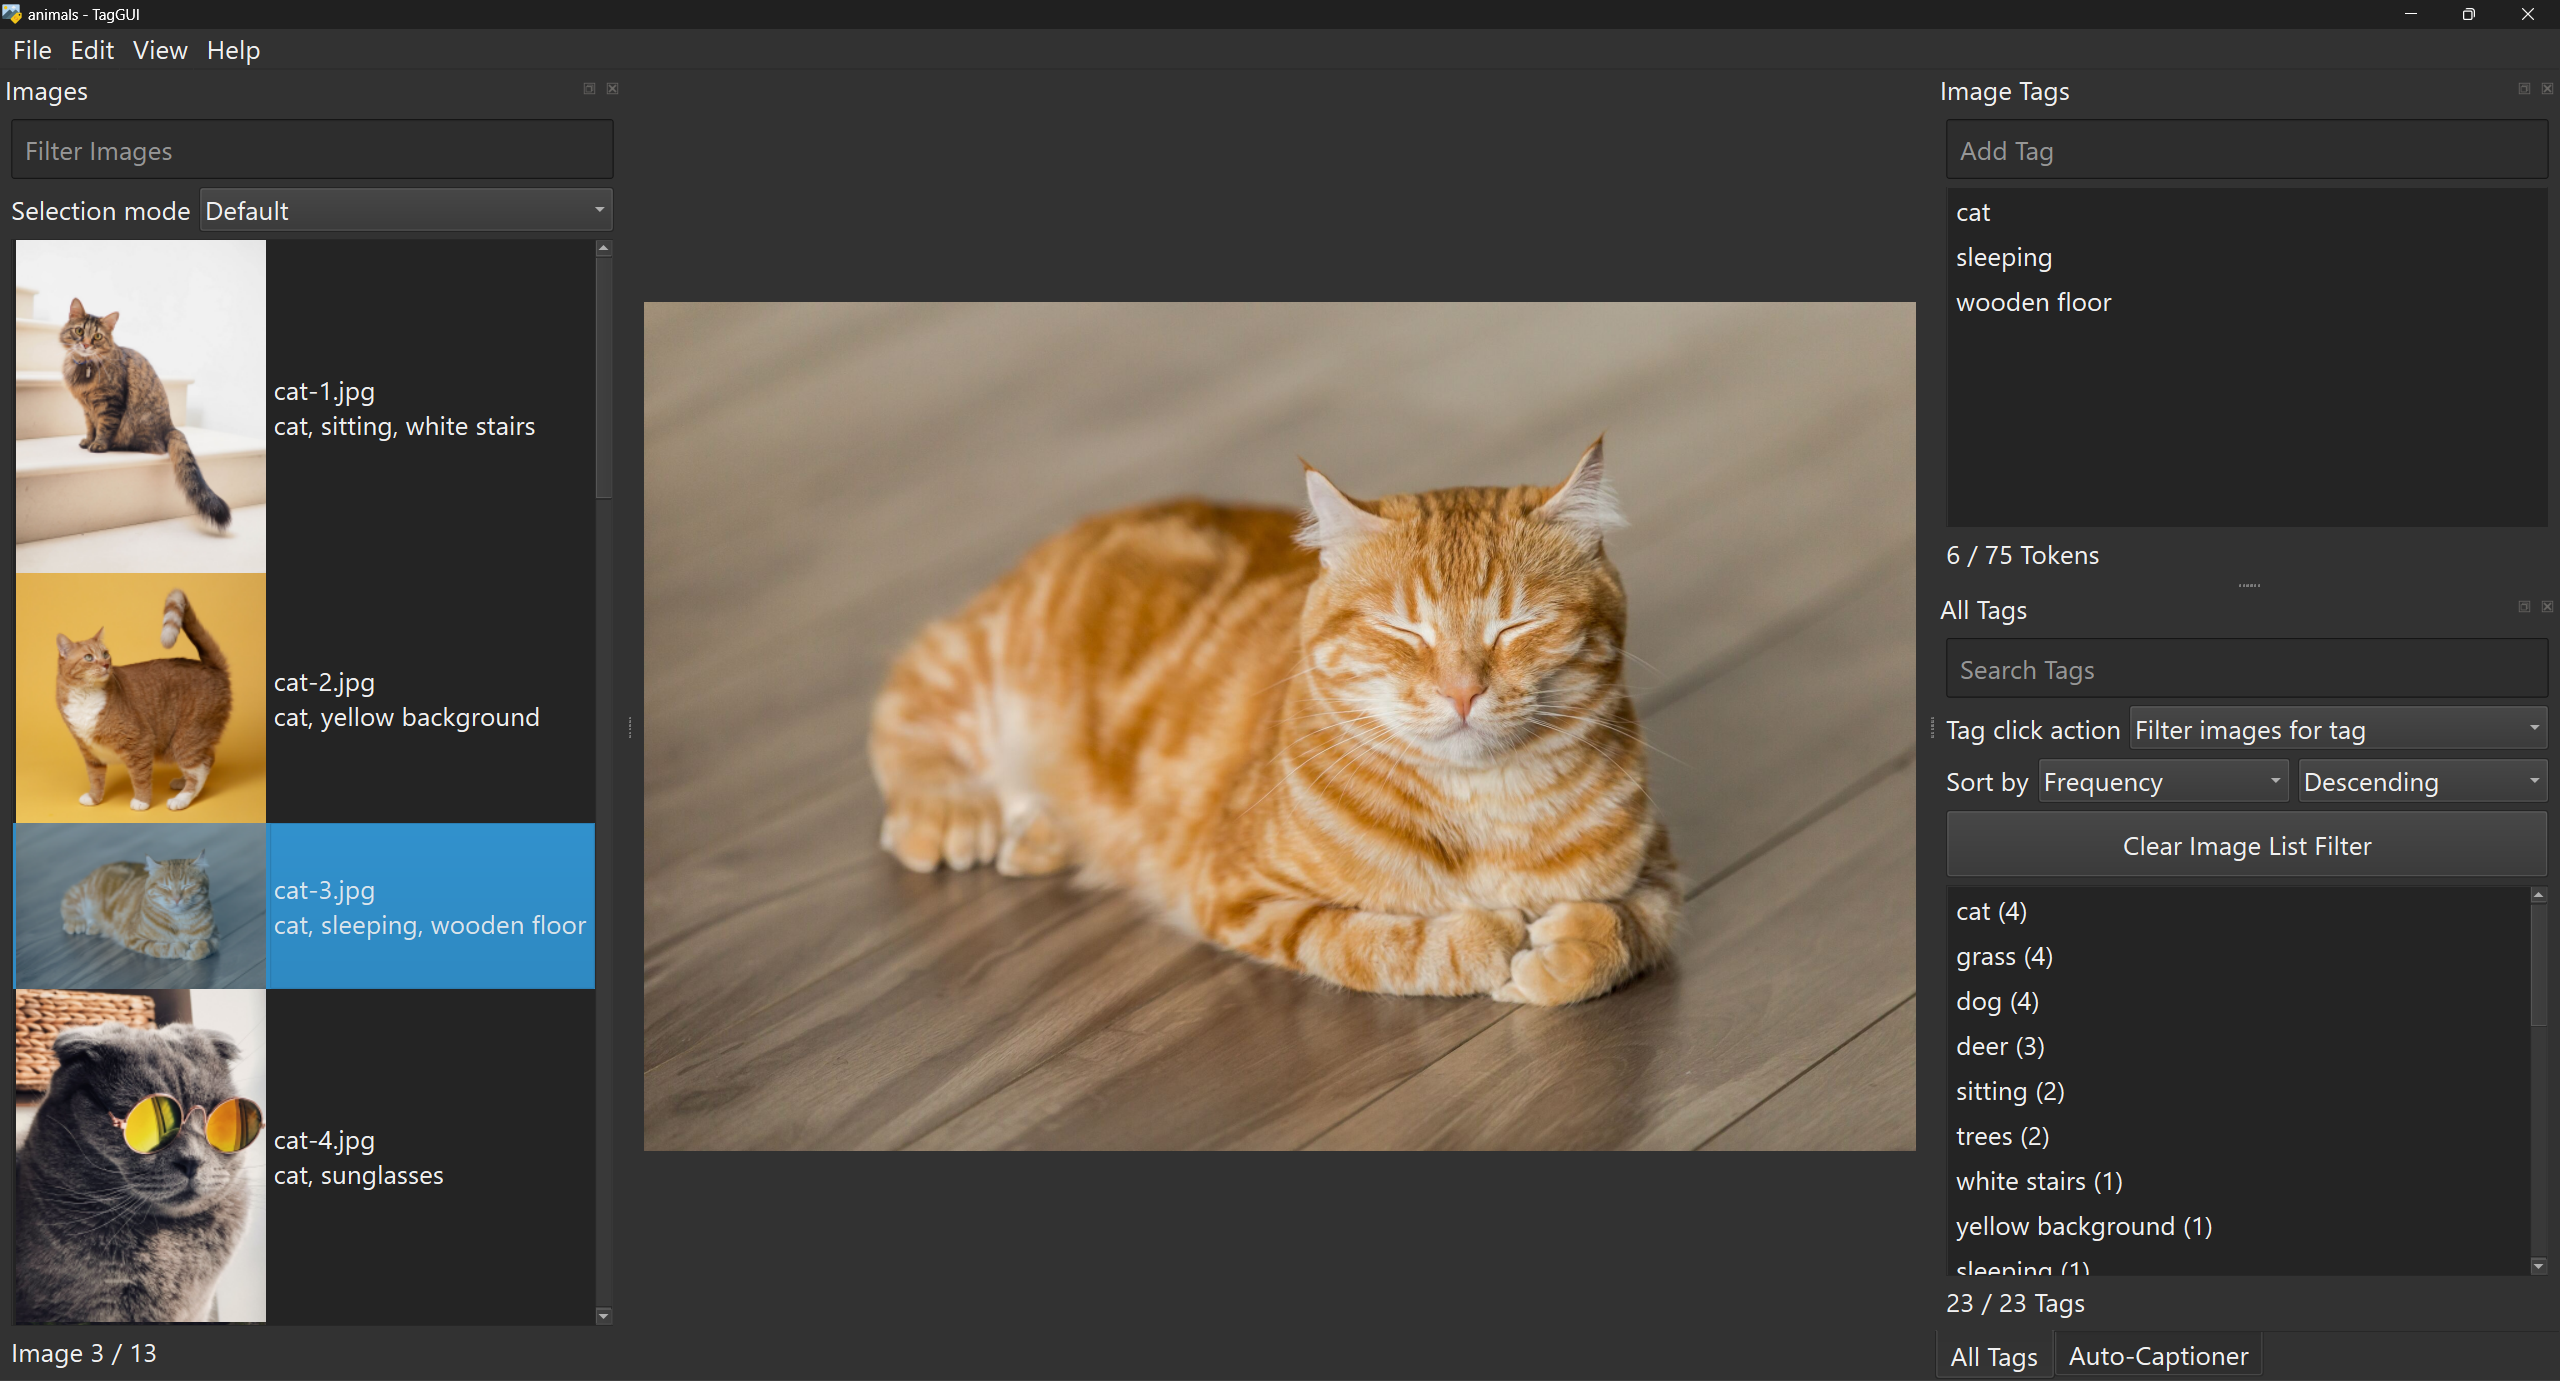Click the wooden floor tag in Image Tags
2560x1381 pixels.
click(2035, 301)
